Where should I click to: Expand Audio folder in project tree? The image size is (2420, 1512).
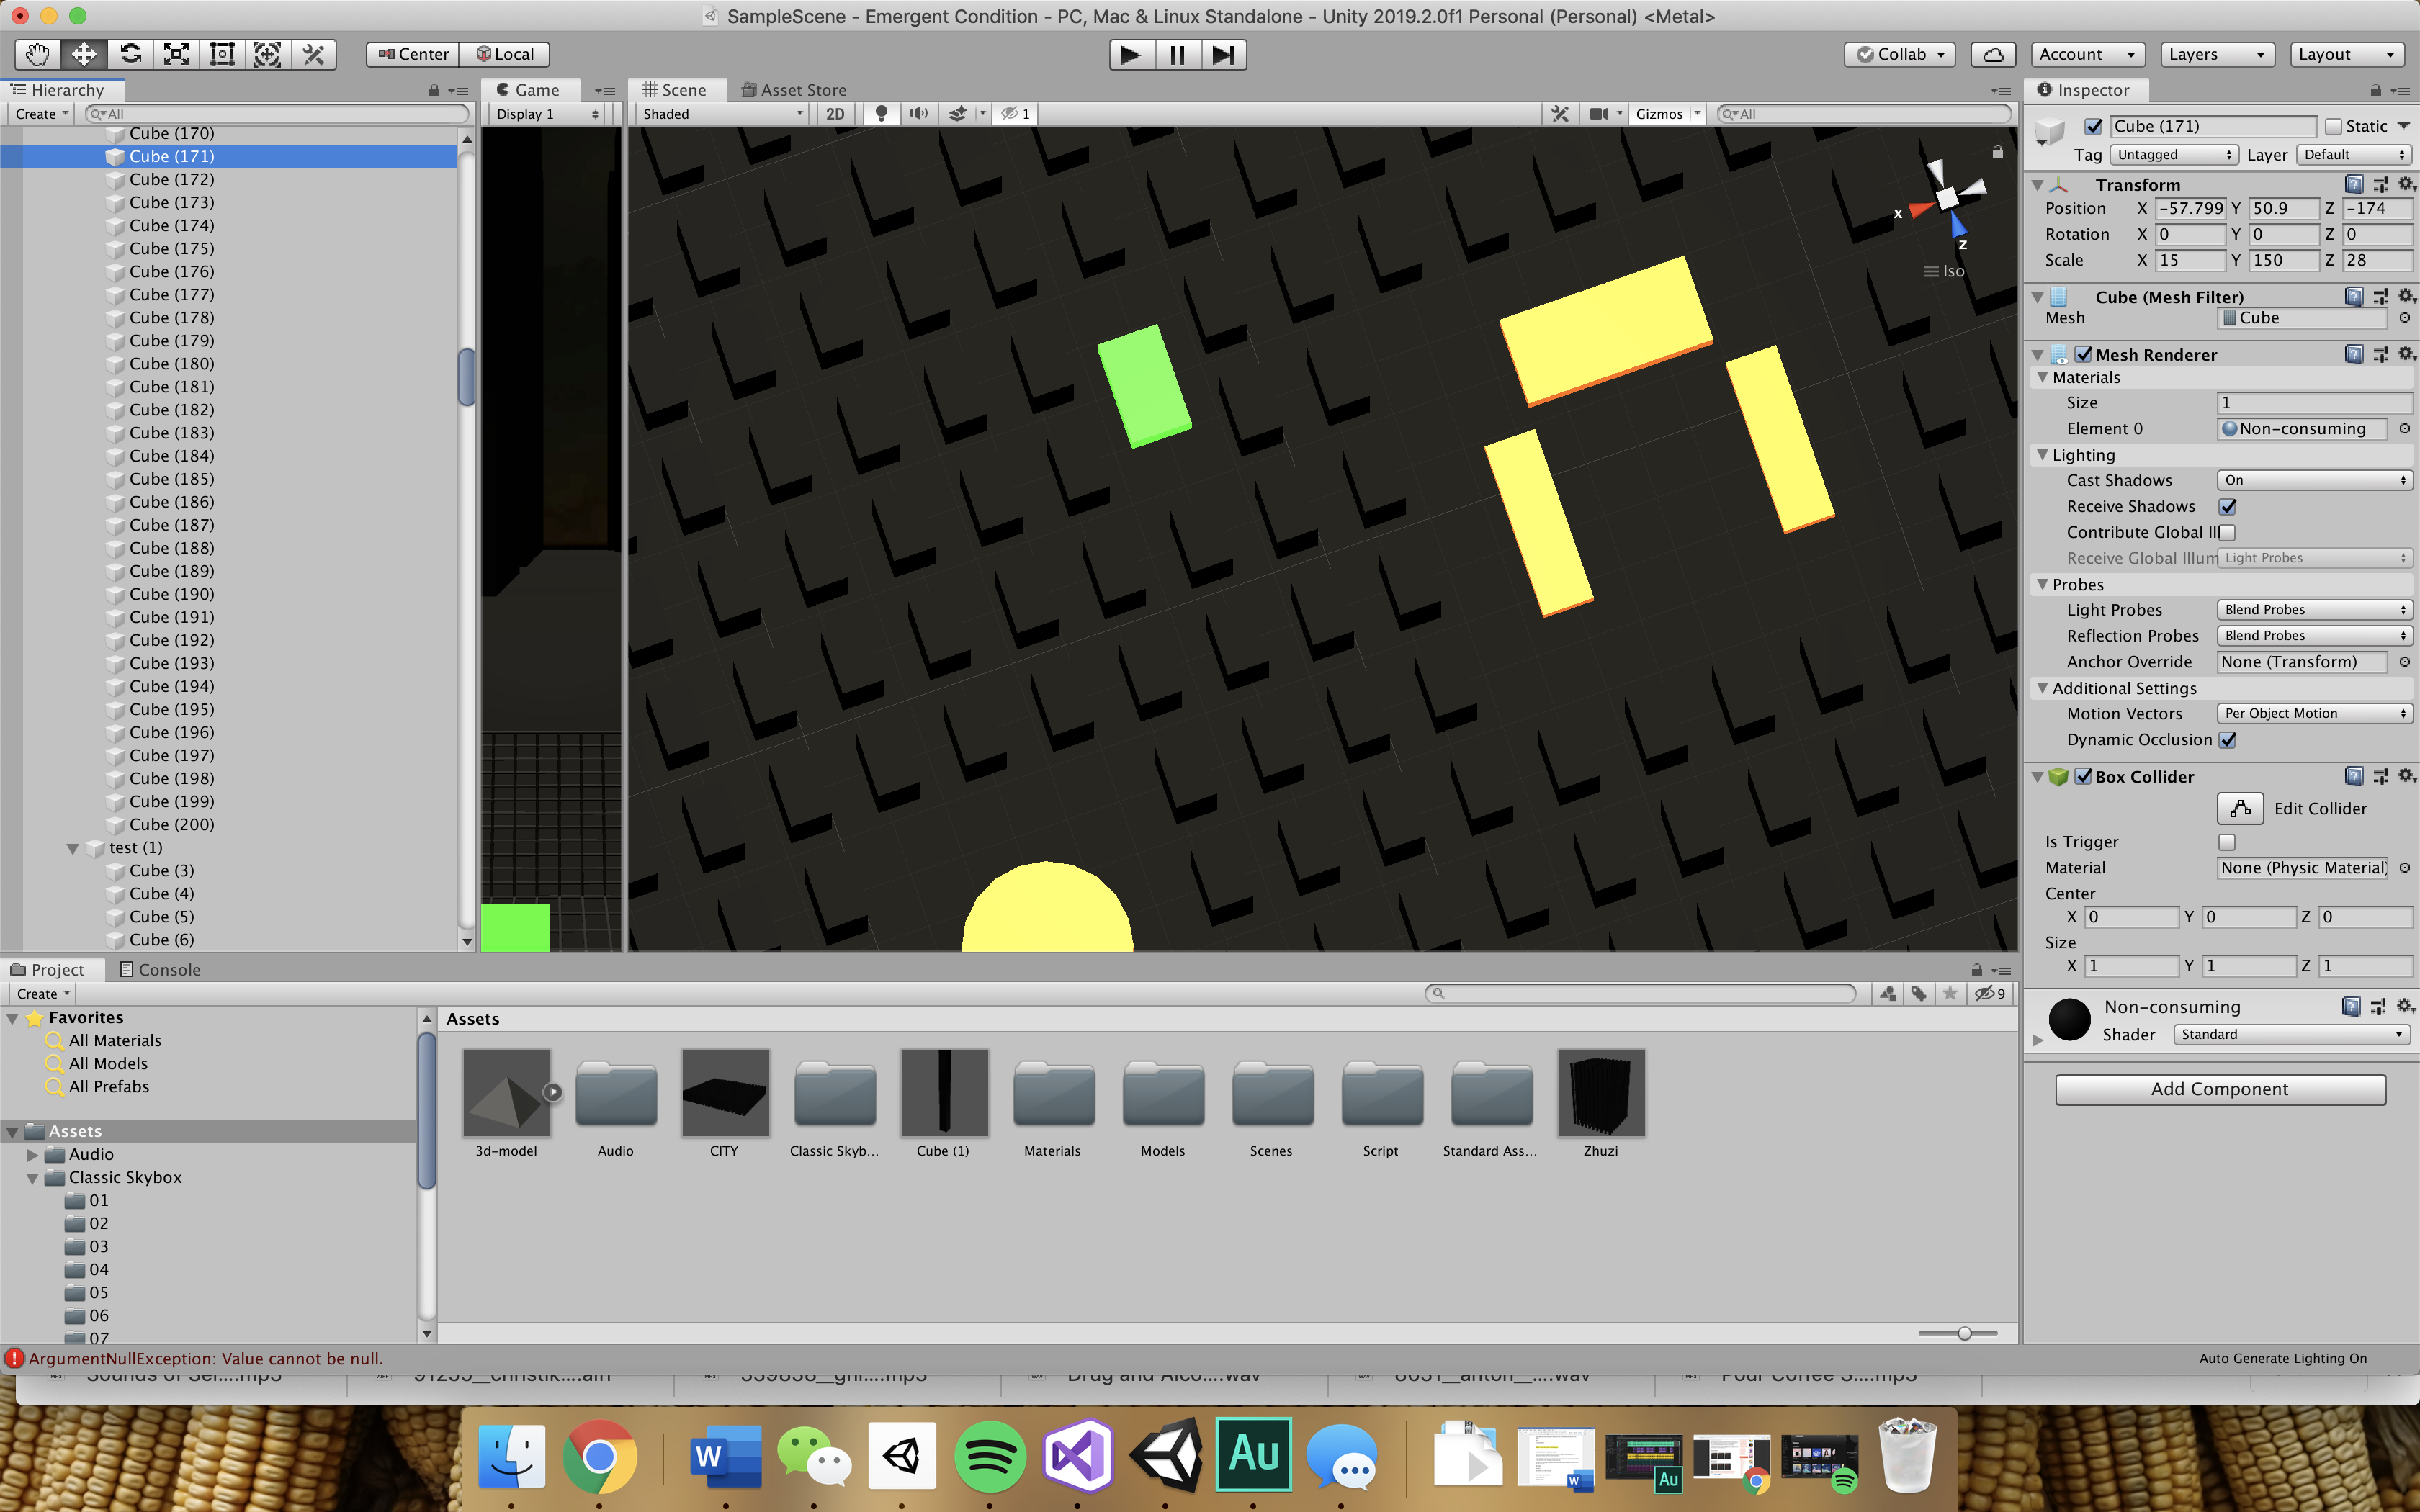point(33,1154)
